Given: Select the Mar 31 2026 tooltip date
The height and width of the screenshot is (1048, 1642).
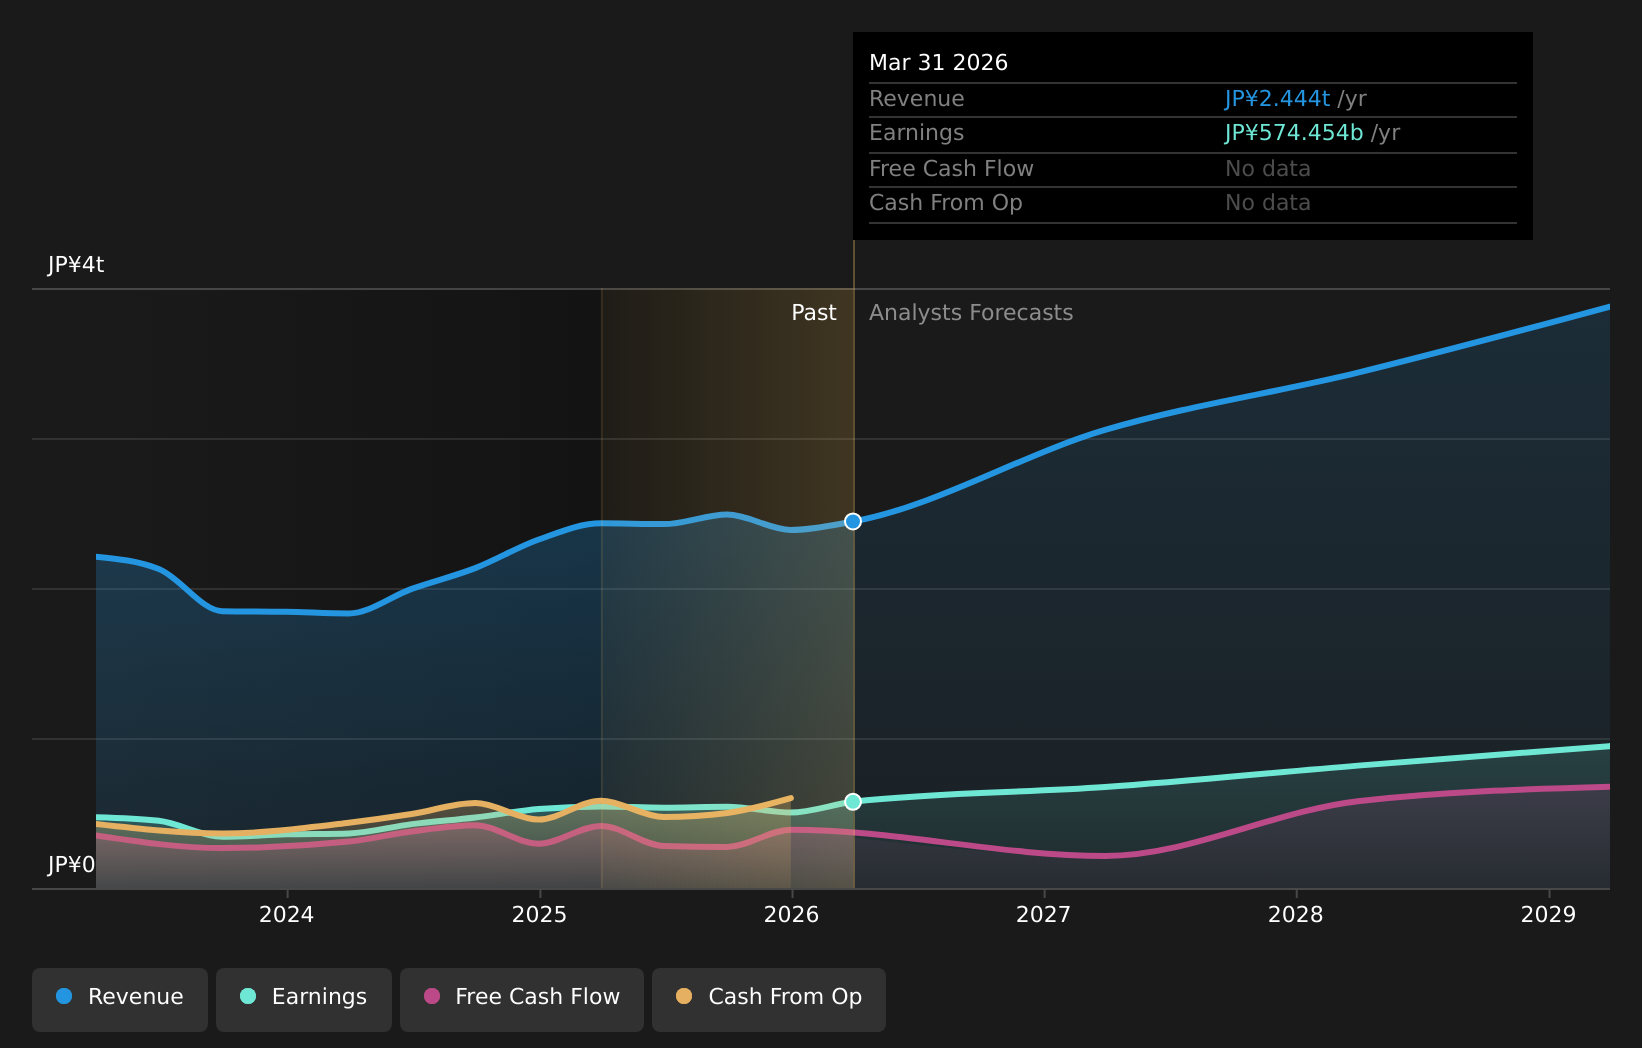Looking at the screenshot, I should 939,63.
